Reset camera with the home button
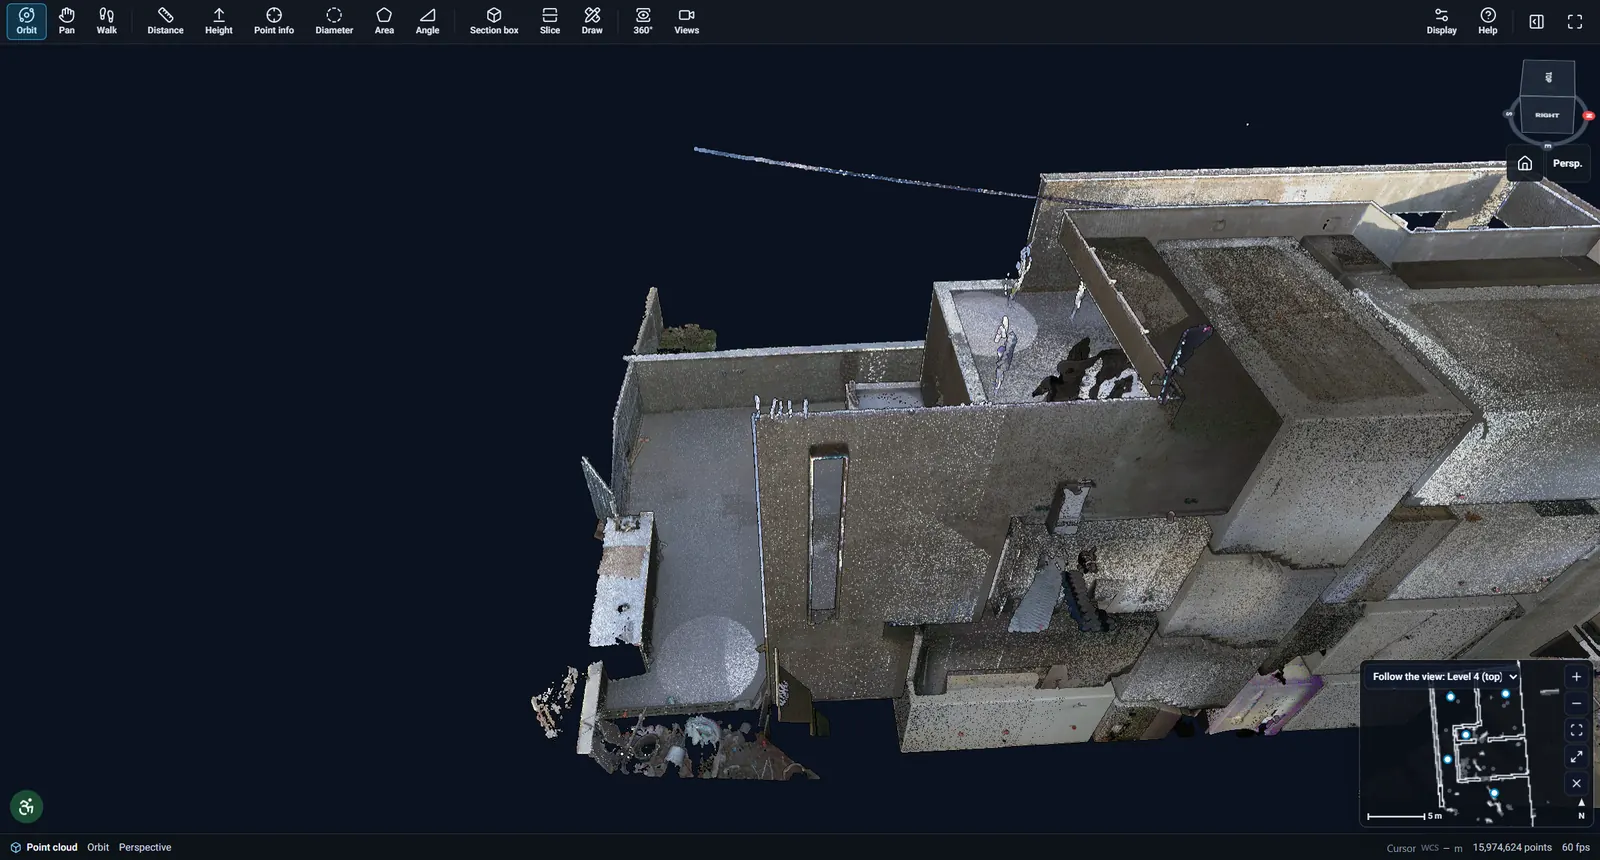This screenshot has height=860, width=1600. 1524,163
